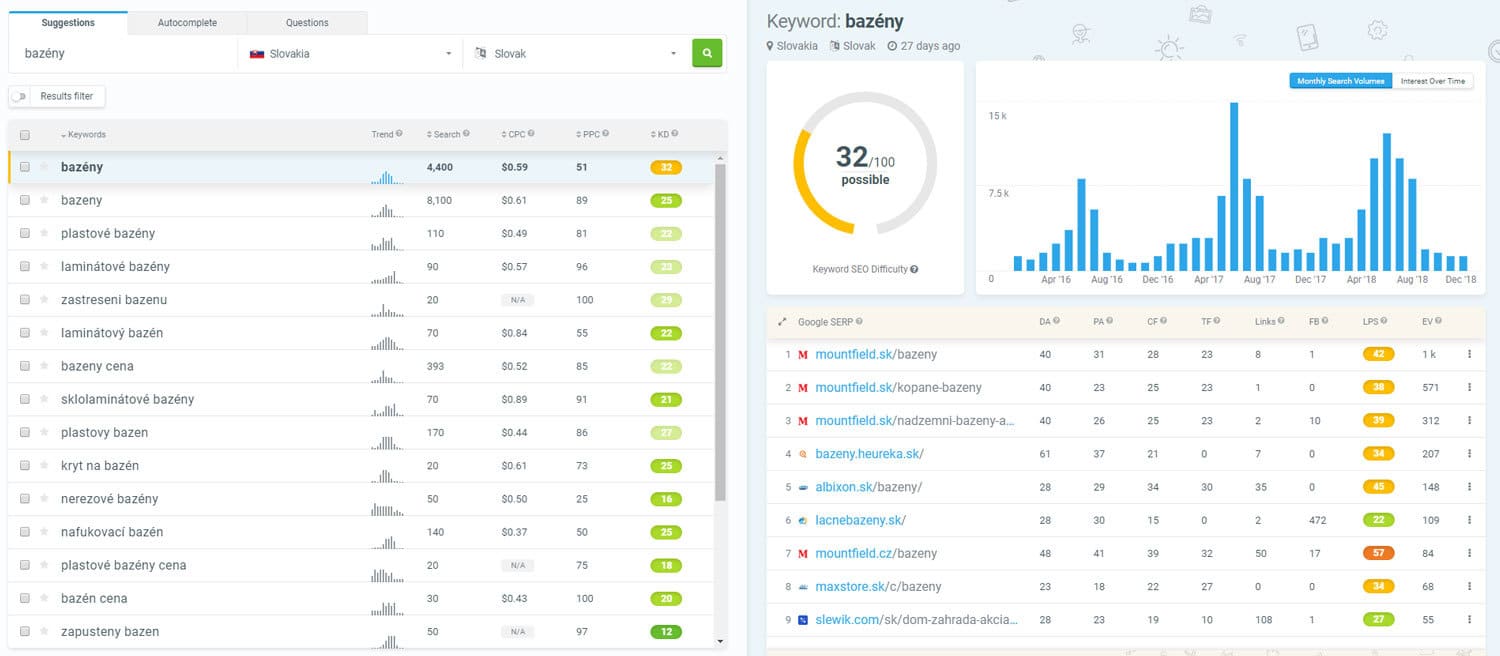
Task: Click the keyword list scrollbar thumb
Action: point(720,330)
